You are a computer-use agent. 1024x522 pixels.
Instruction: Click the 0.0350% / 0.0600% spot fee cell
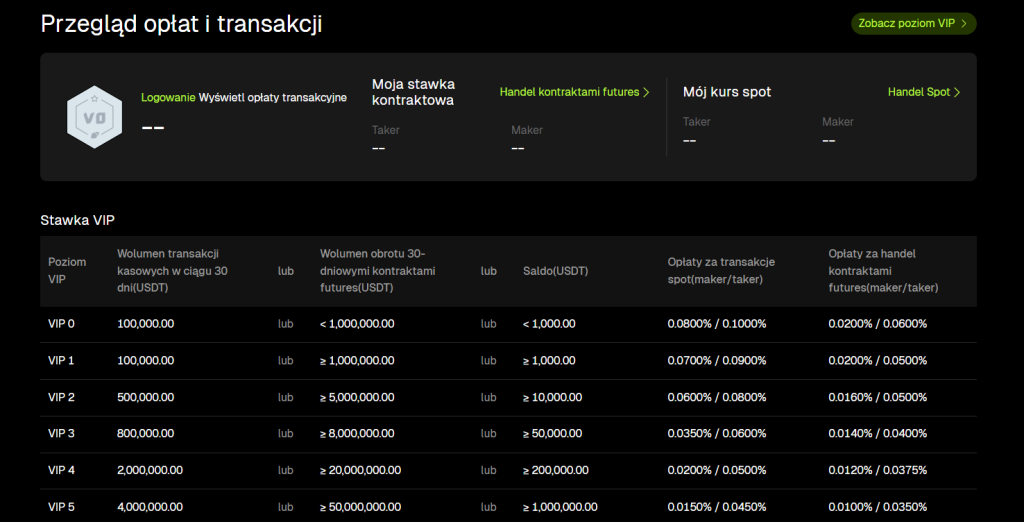point(717,434)
